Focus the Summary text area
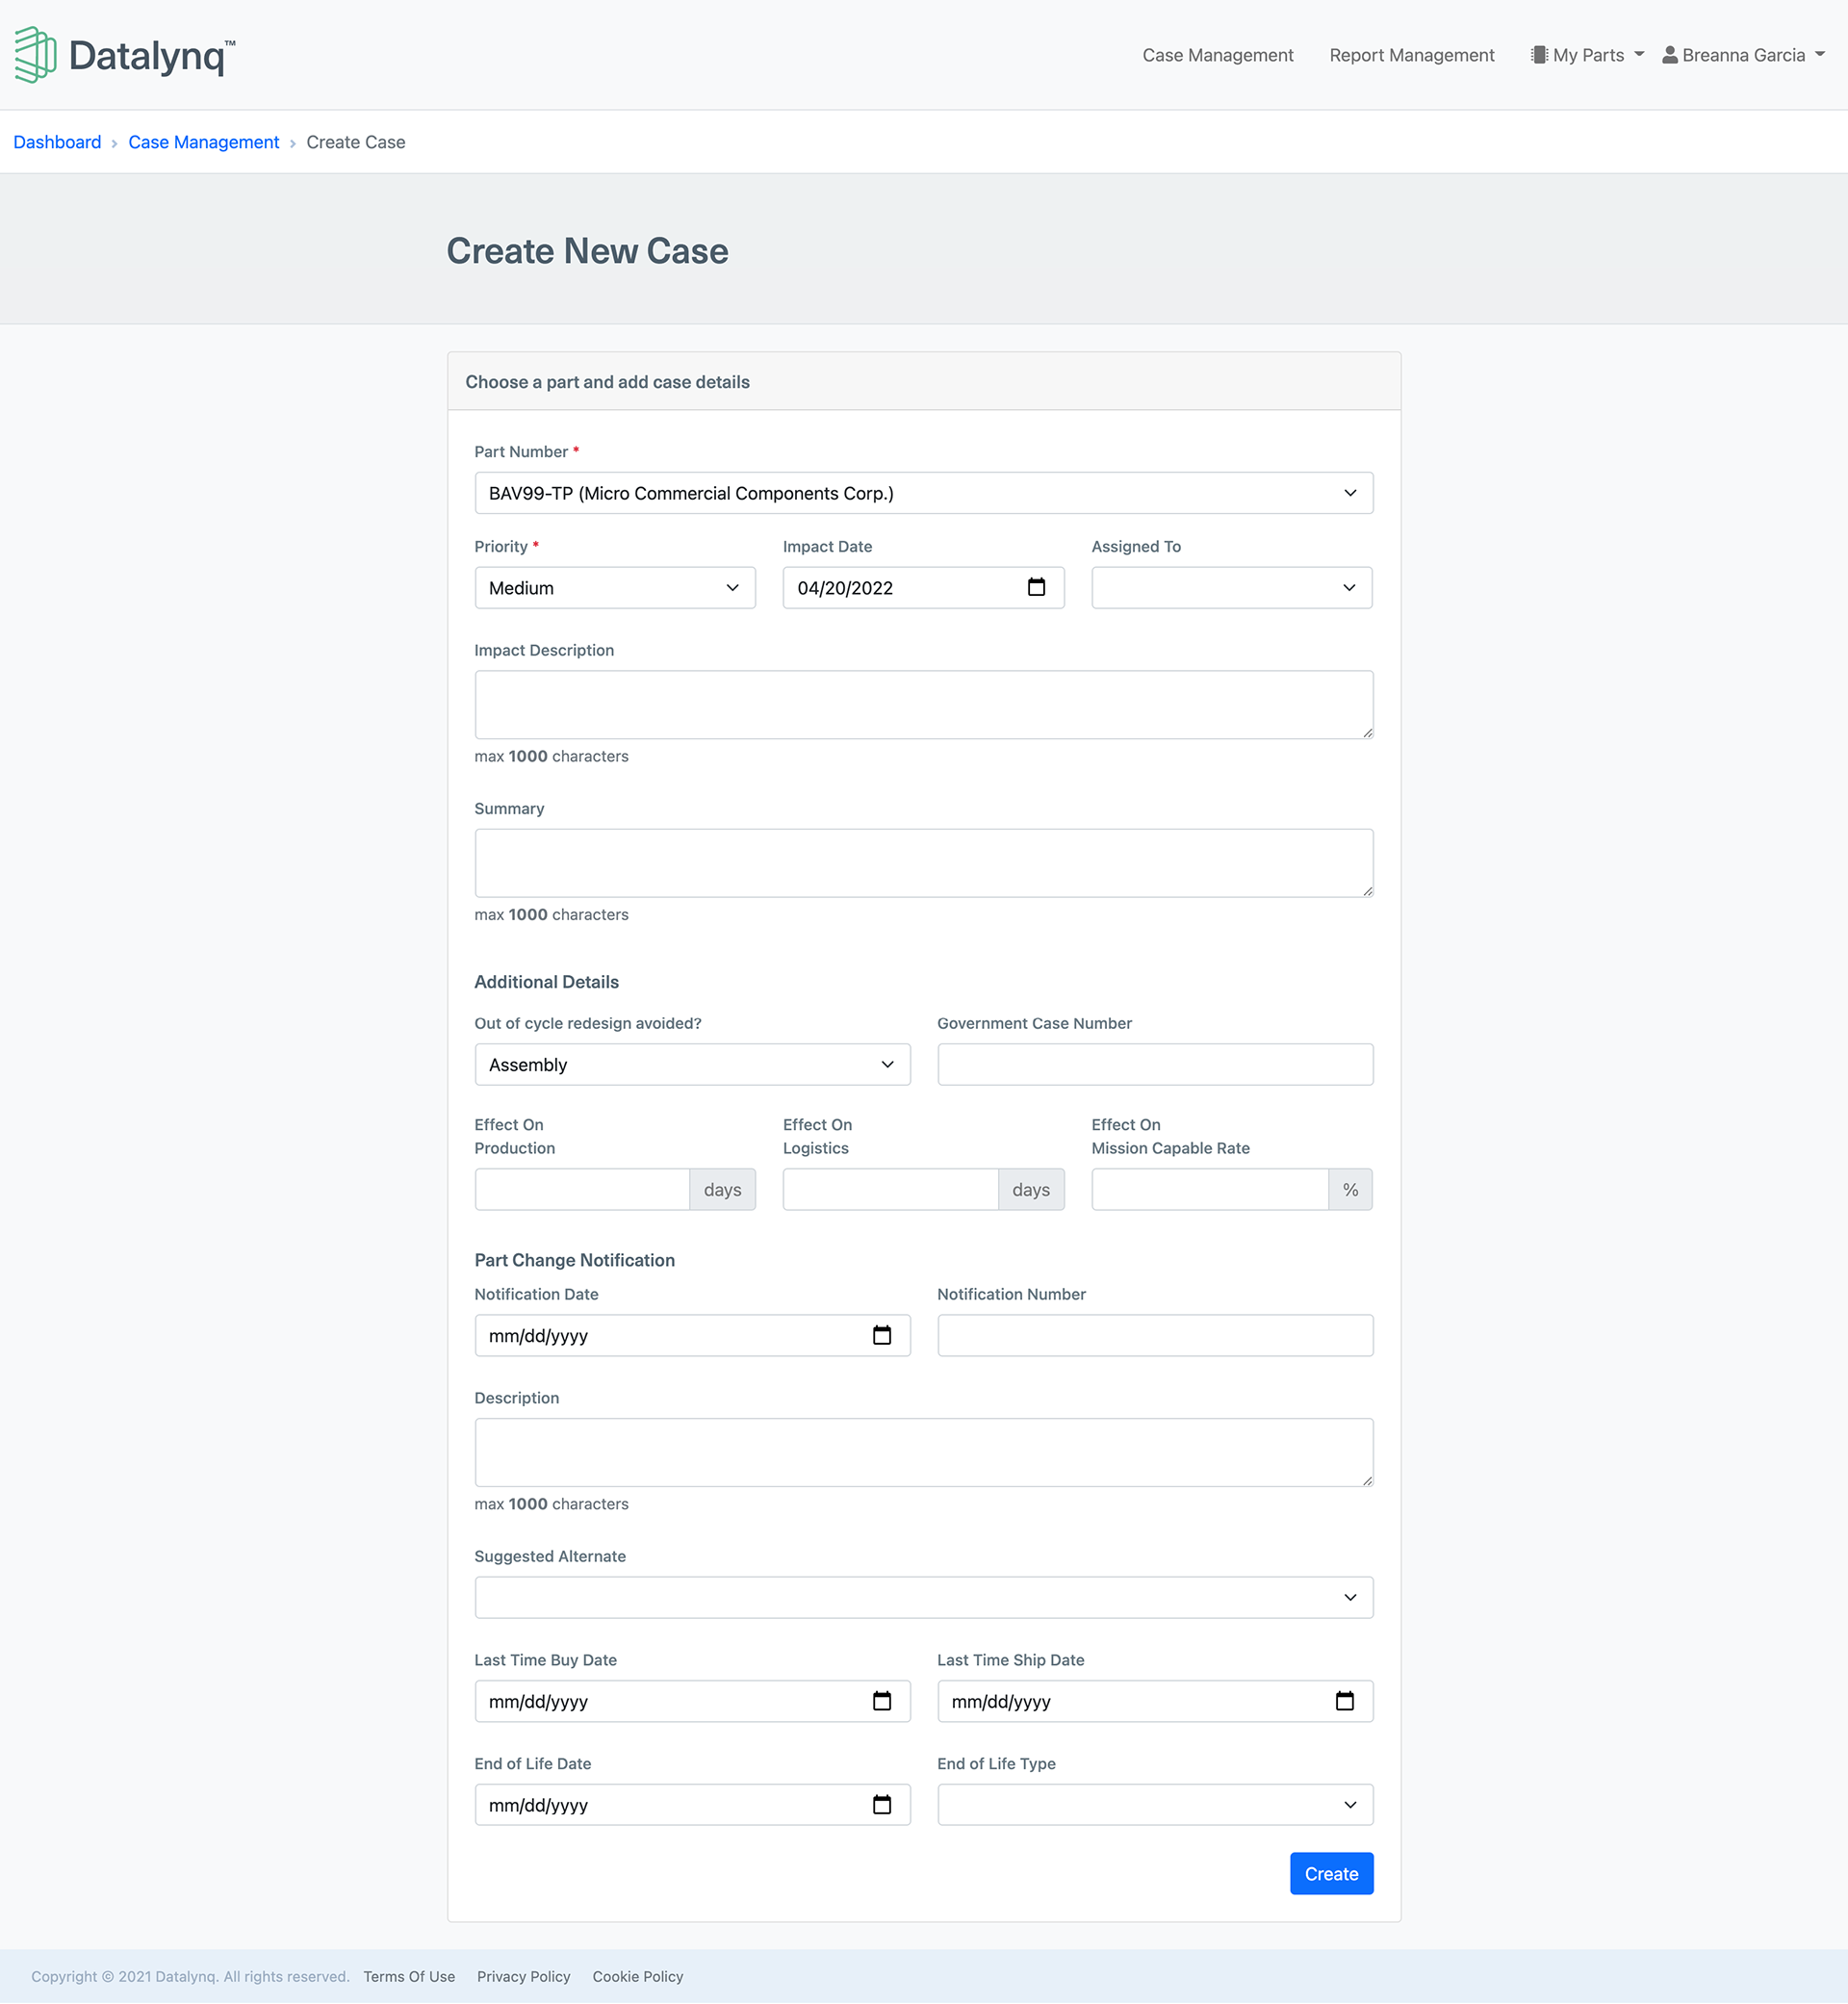1848x2004 pixels. [924, 863]
